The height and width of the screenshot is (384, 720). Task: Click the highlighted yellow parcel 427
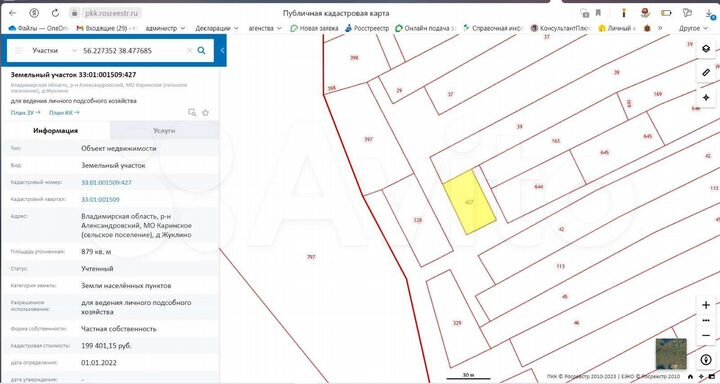(x=469, y=202)
